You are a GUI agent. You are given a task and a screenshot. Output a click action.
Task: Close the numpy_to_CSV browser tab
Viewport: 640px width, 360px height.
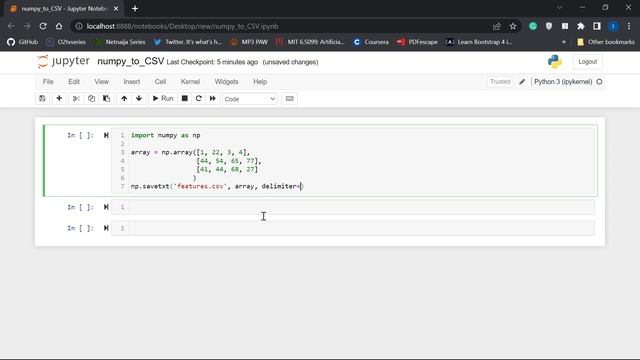116,9
